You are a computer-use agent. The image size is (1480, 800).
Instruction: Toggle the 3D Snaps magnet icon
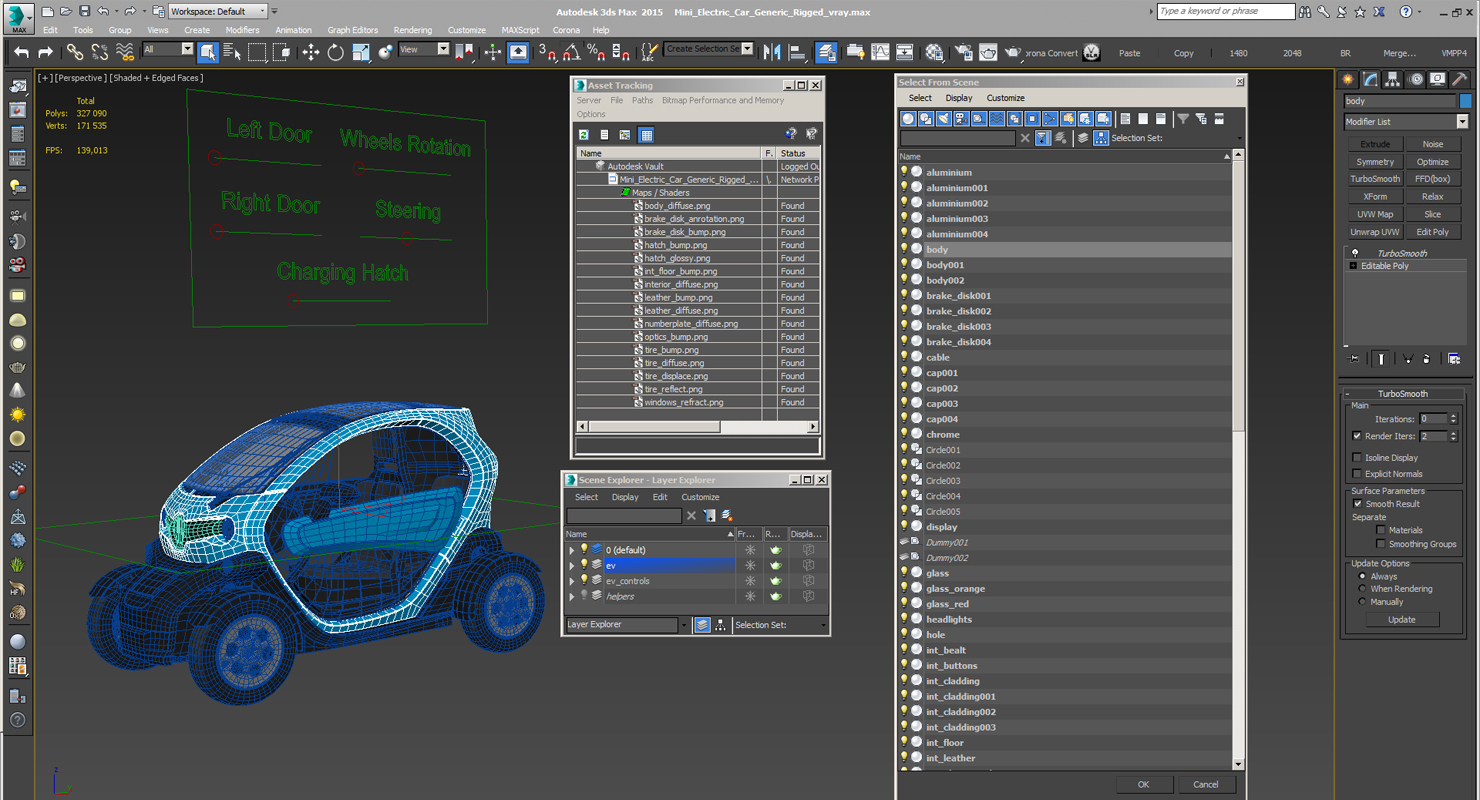[x=547, y=52]
